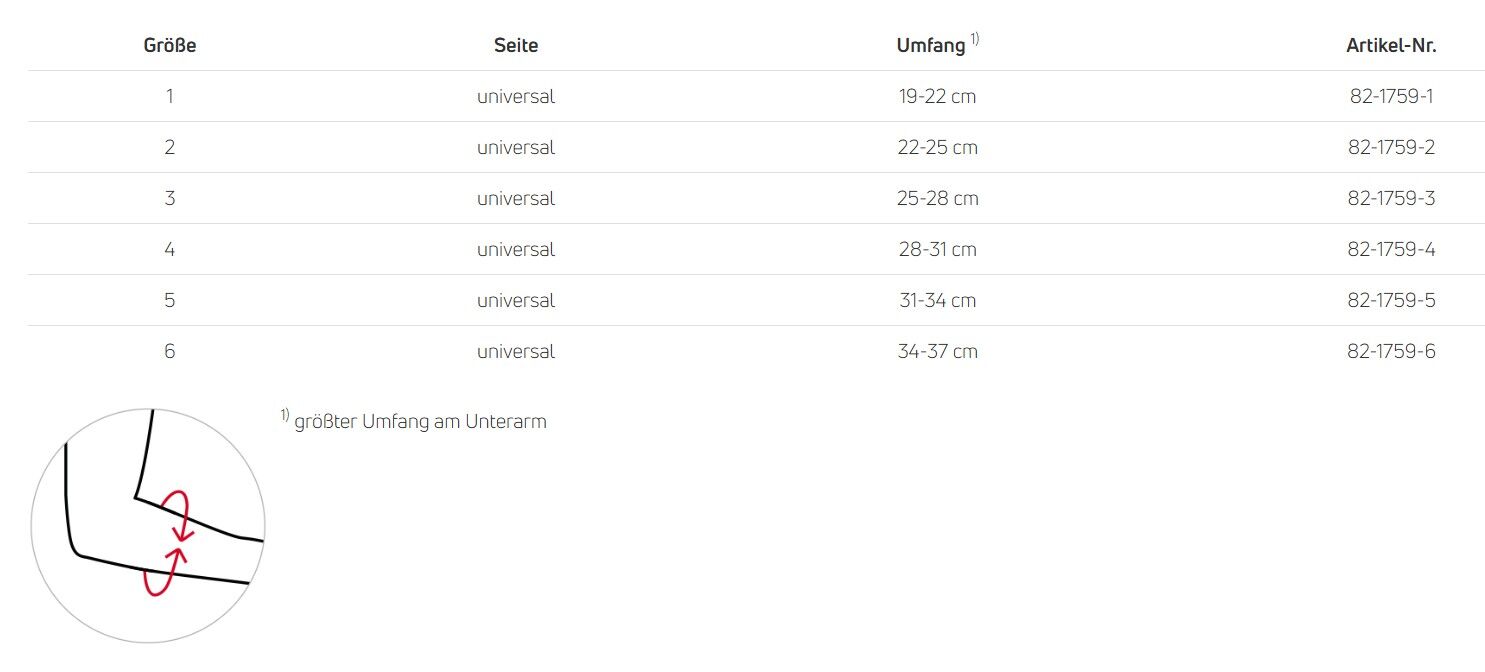Click size number 5 in Größe column
Screen dimensions: 1485x672
pyautogui.click(x=170, y=301)
